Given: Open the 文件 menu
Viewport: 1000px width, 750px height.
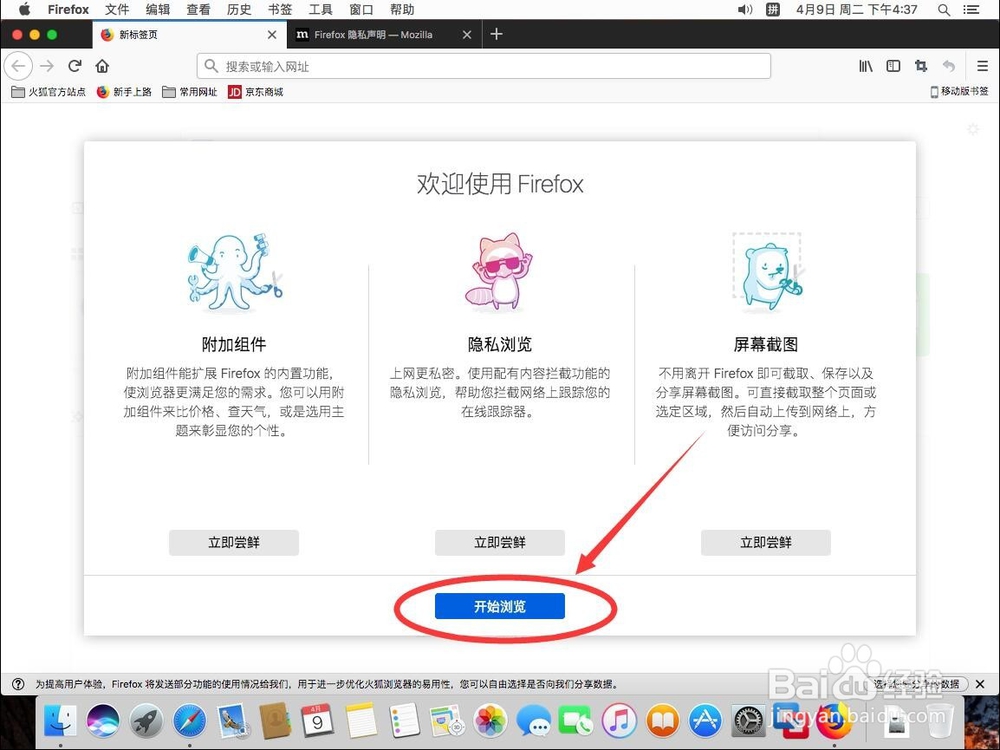Looking at the screenshot, I should [x=117, y=10].
